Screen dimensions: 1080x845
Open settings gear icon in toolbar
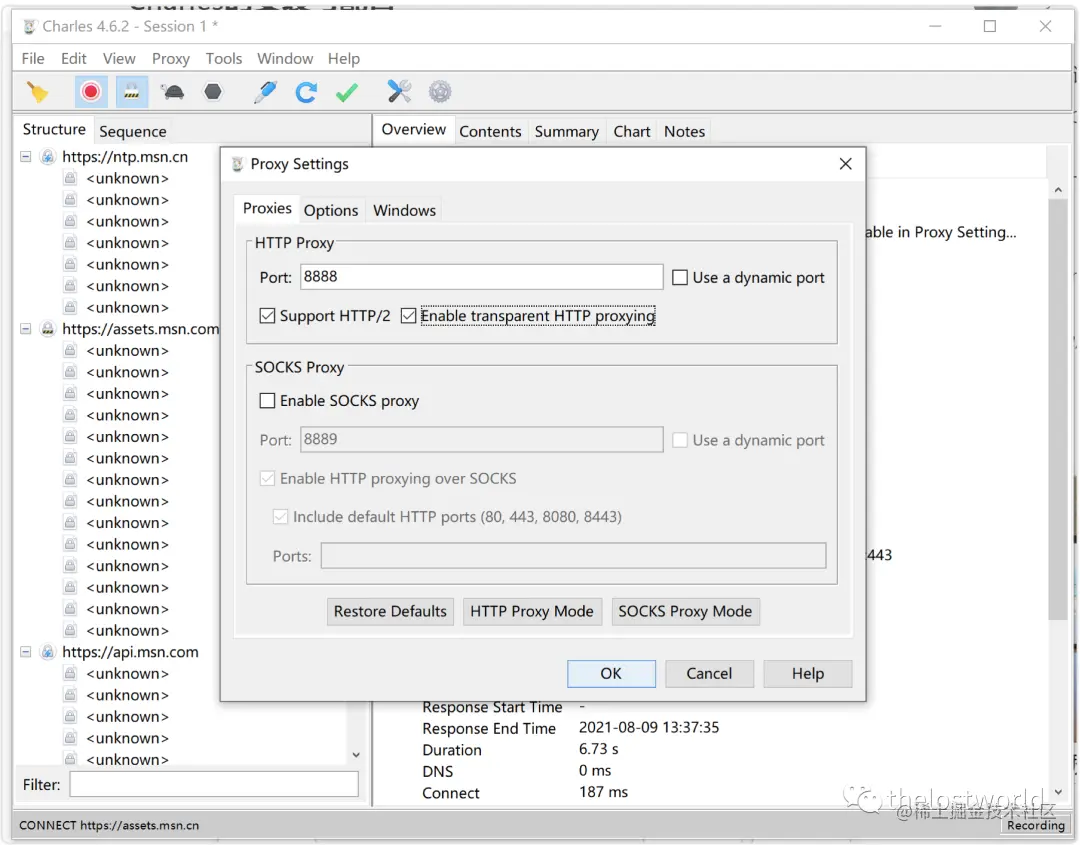coord(440,92)
